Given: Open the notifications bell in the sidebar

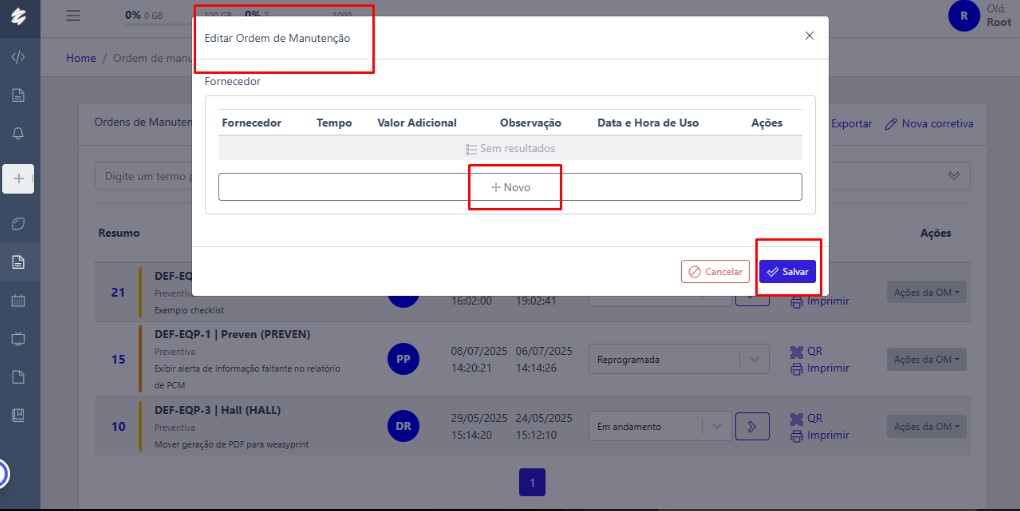Looking at the screenshot, I should click(x=18, y=133).
